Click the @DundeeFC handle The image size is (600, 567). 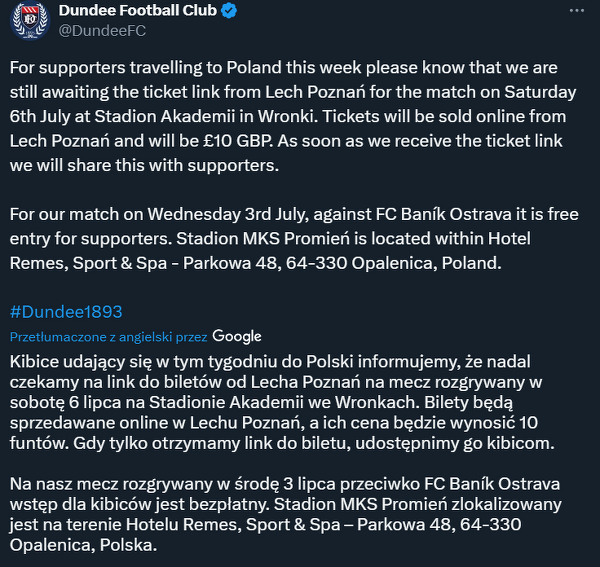click(x=103, y=32)
